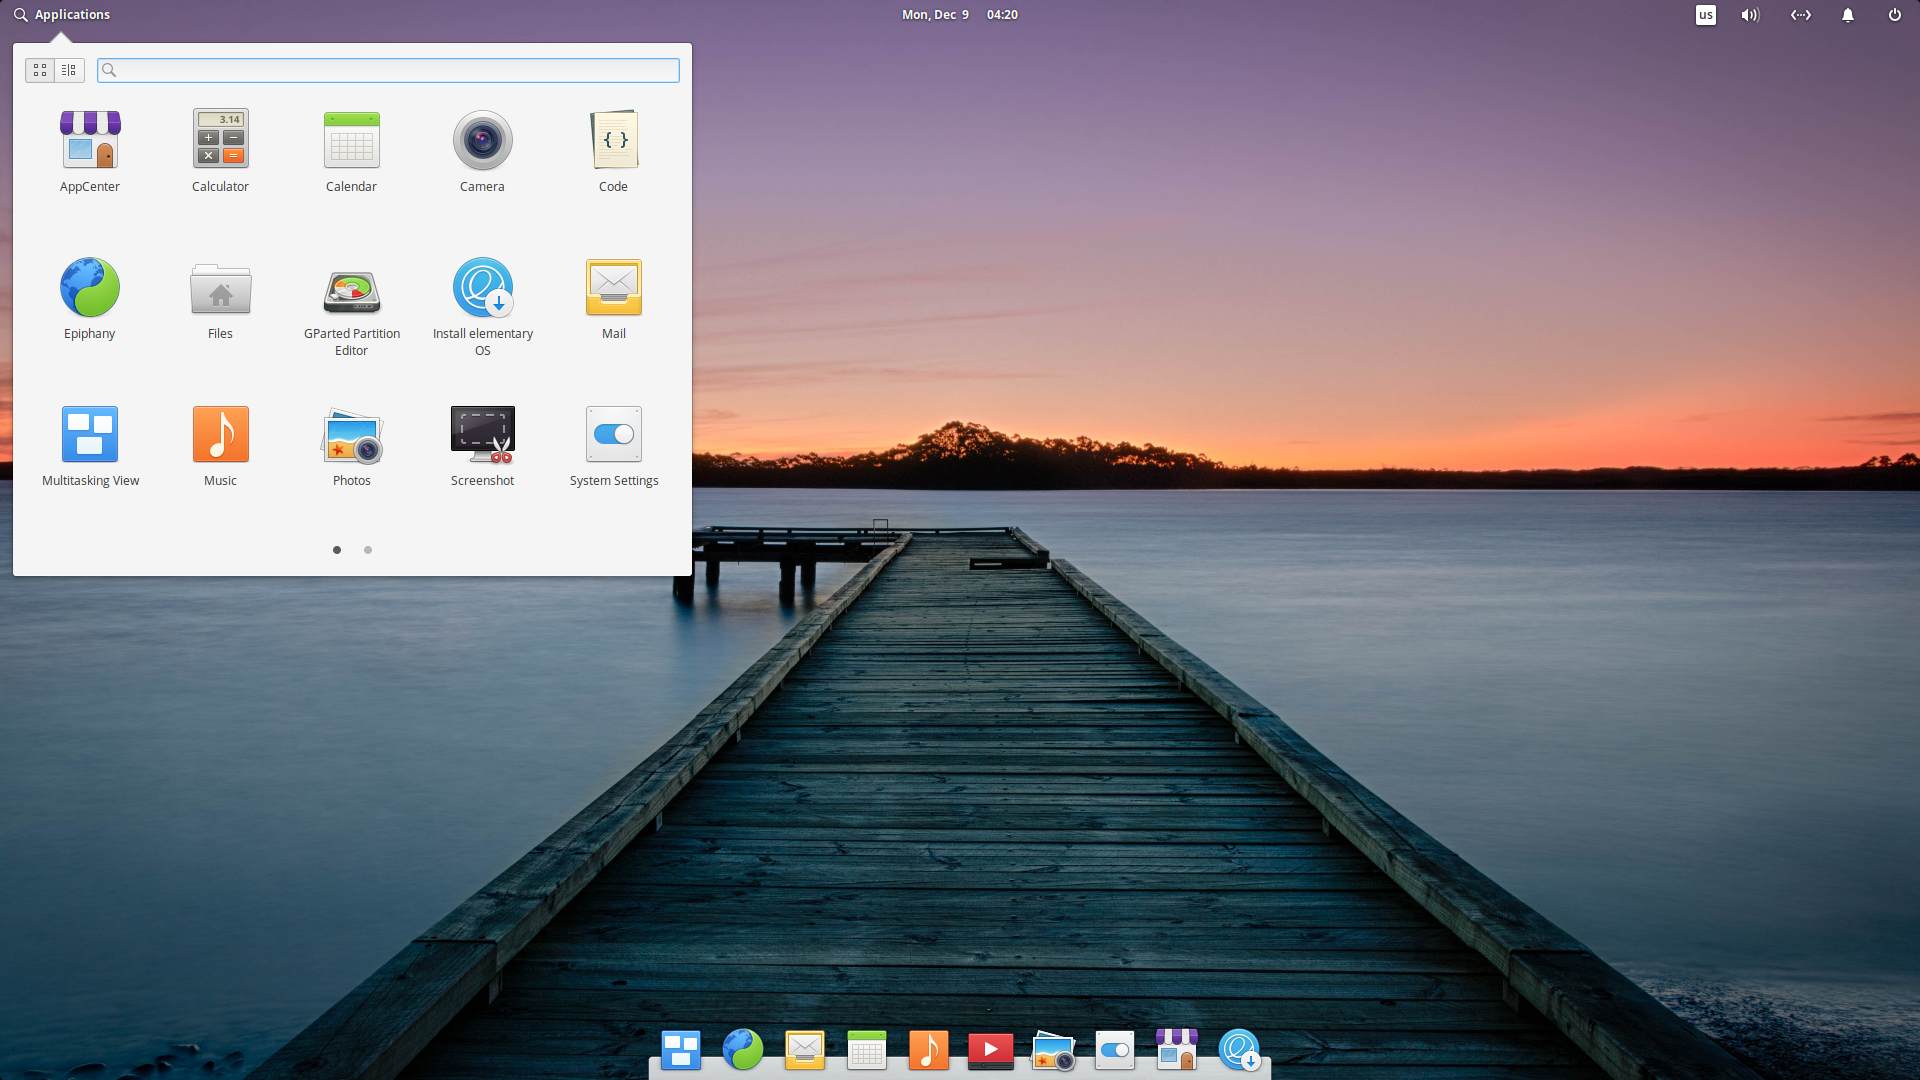Screen dimensions: 1920x1080
Task: Switch to list view layout
Action: (69, 70)
